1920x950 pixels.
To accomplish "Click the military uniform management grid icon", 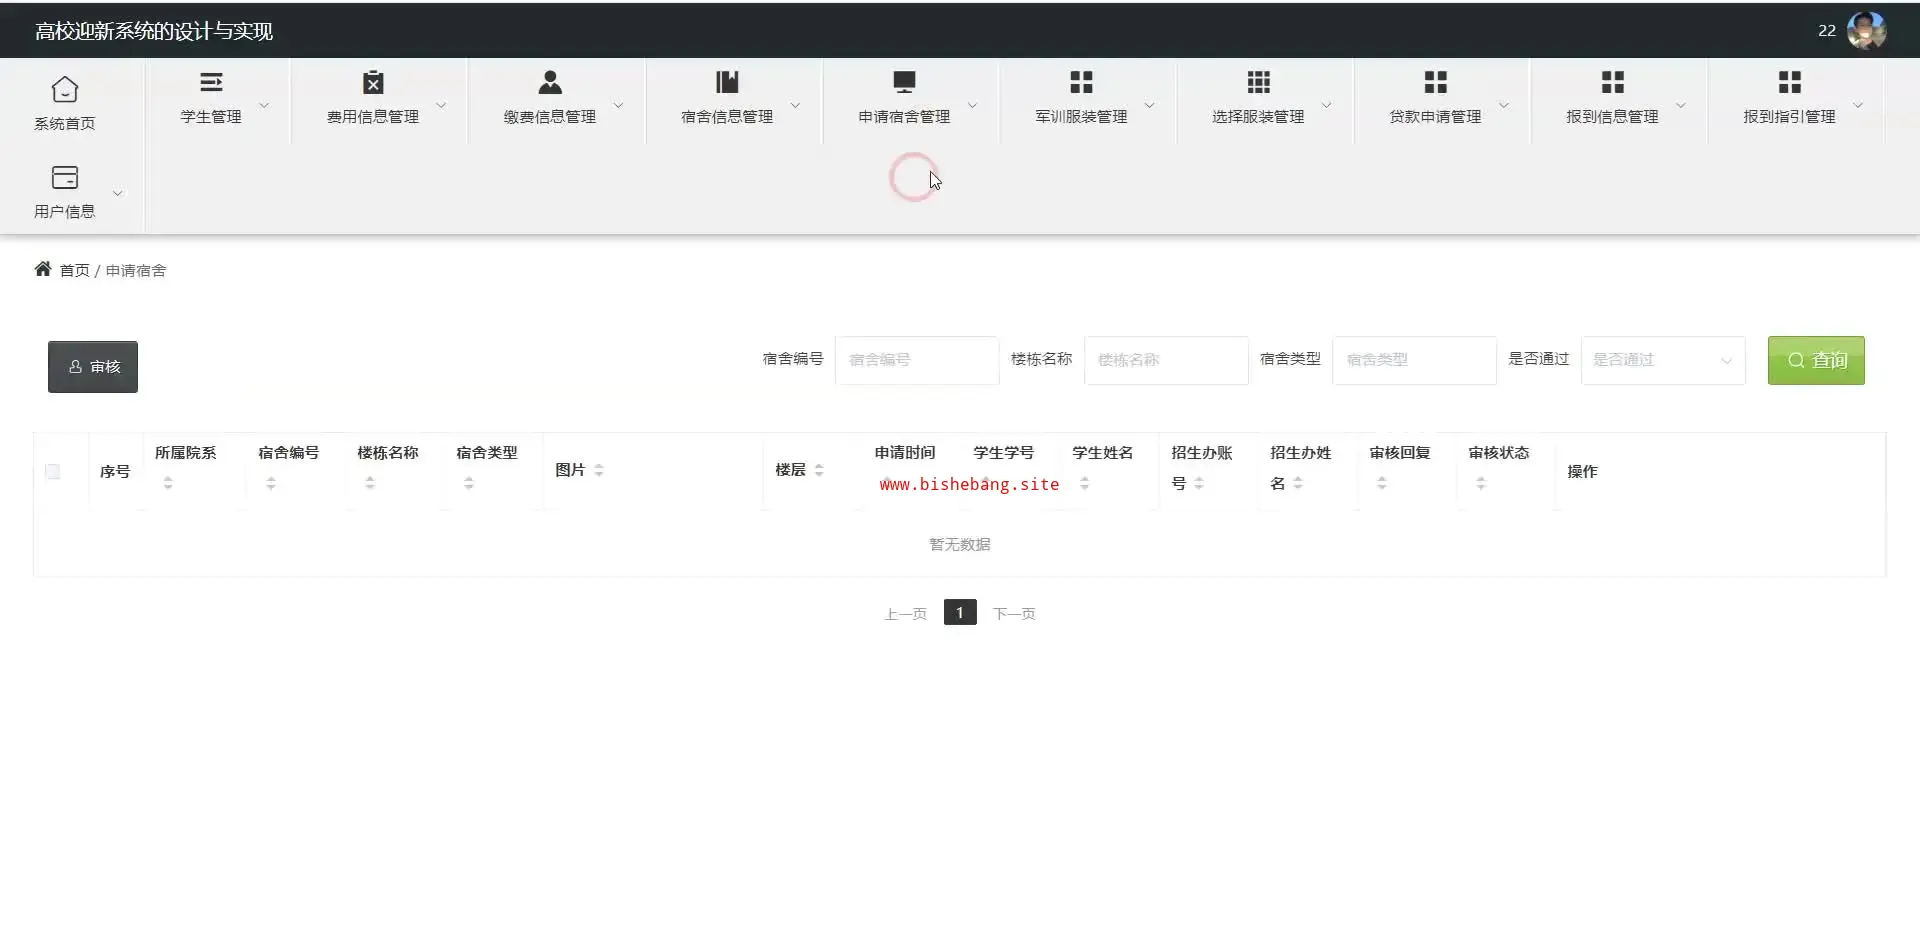I will point(1081,82).
